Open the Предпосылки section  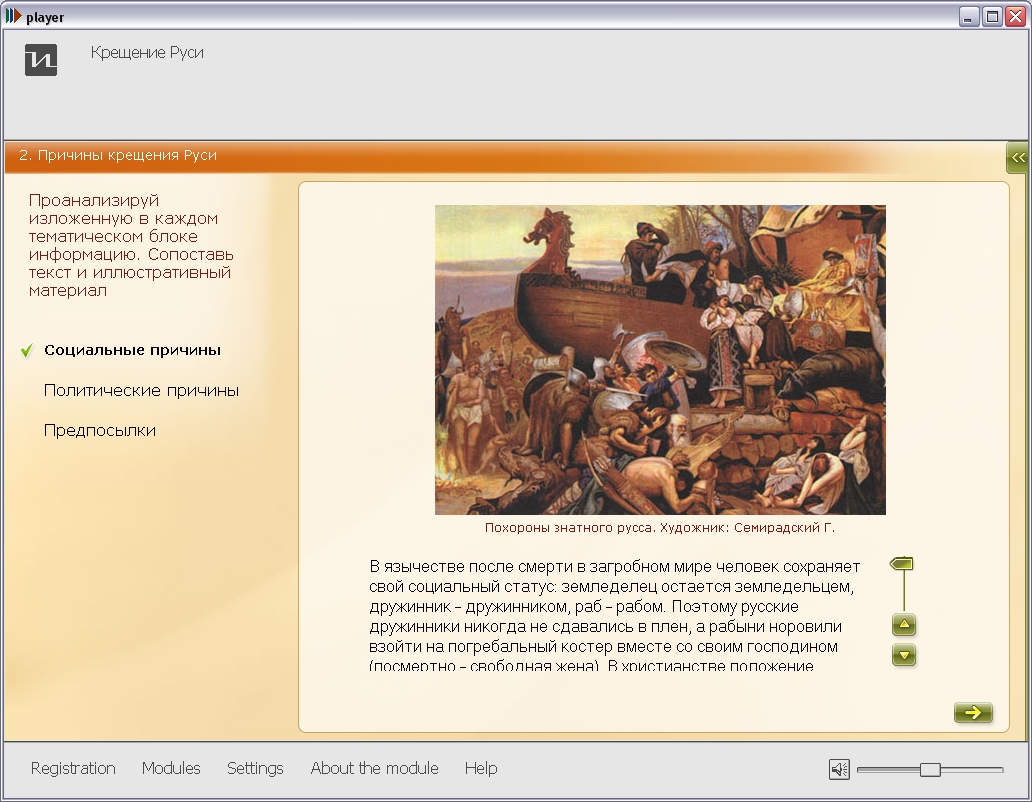[x=100, y=430]
